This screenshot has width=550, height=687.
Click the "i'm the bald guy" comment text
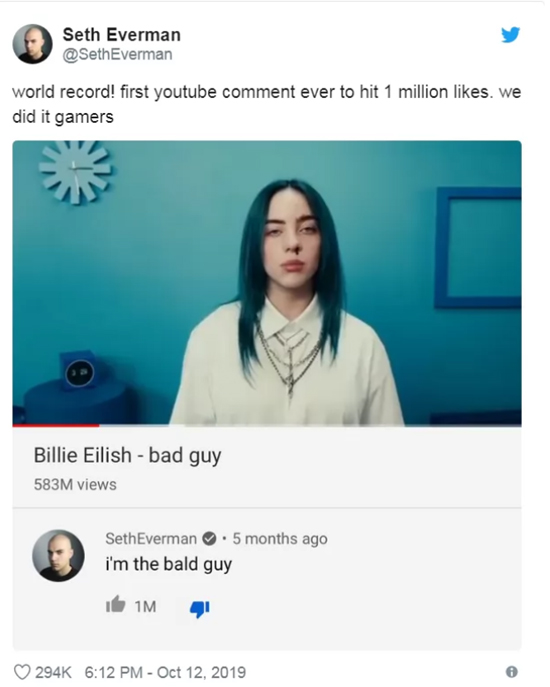click(168, 564)
